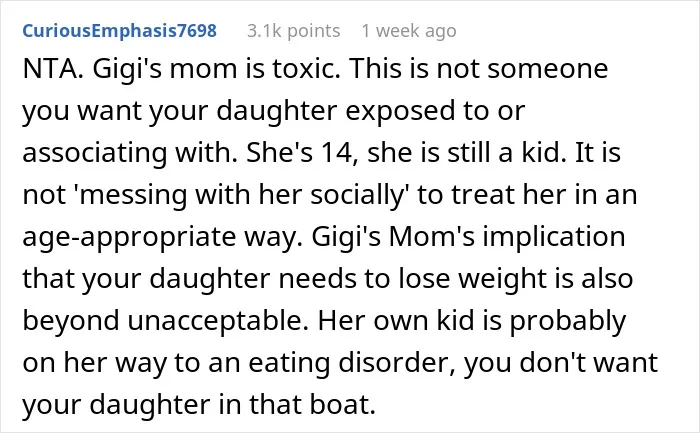700x433 pixels.
Task: Click the phrase 'age-appropriate way.'
Action: pyautogui.click(x=162, y=237)
